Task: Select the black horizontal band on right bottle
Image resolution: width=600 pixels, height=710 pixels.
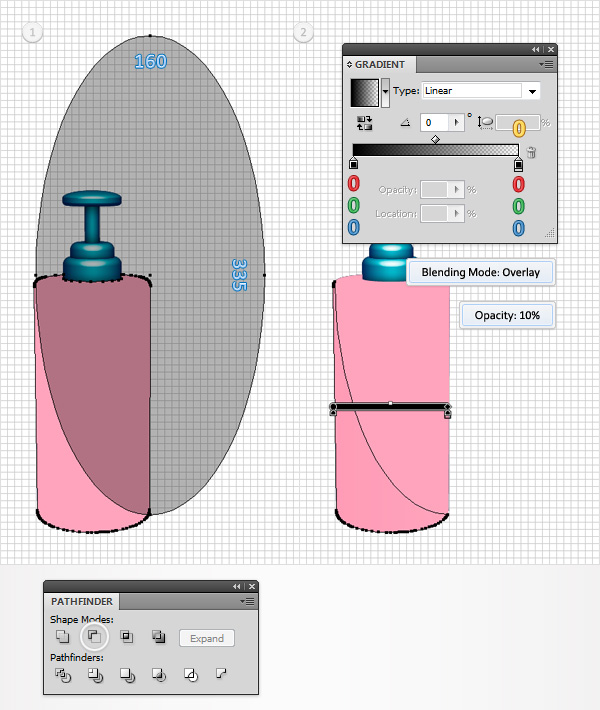Action: [x=390, y=407]
